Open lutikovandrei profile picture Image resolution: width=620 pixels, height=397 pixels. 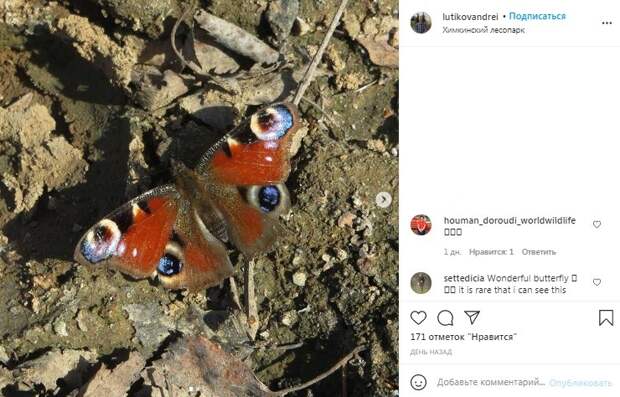pyautogui.click(x=421, y=23)
